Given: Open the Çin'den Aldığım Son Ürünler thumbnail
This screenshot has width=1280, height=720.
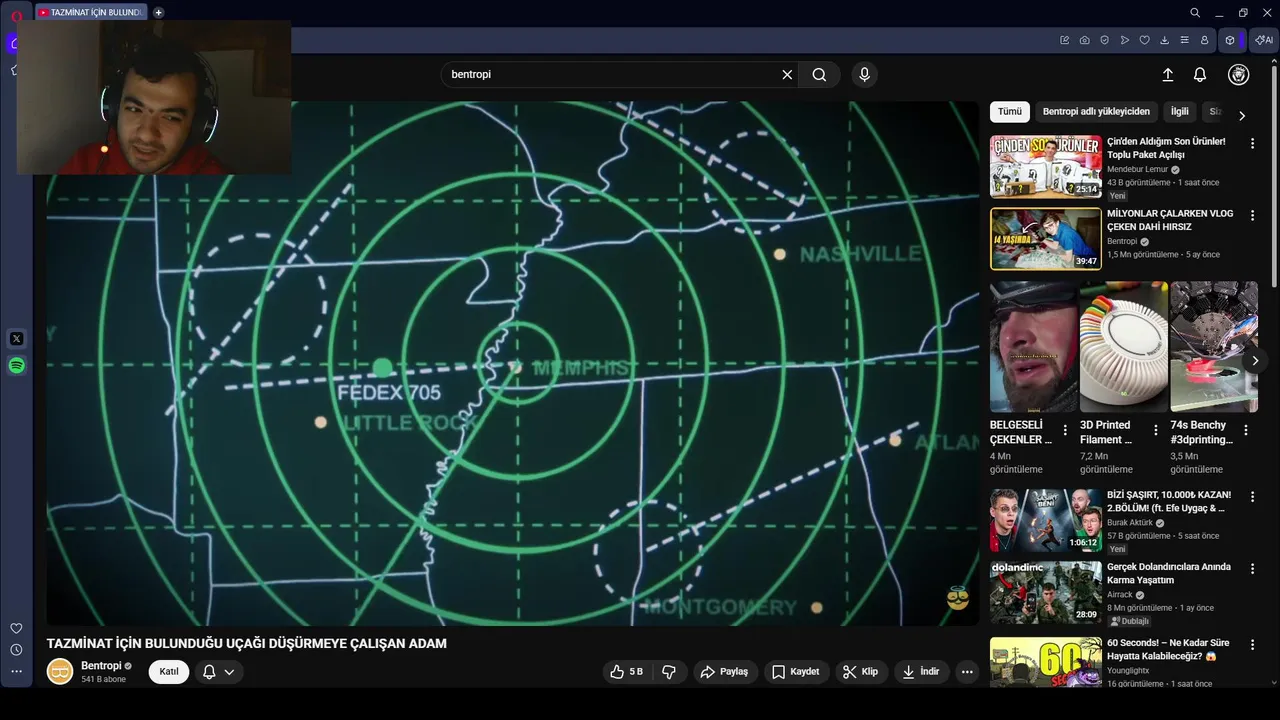Looking at the screenshot, I should (x=1046, y=166).
